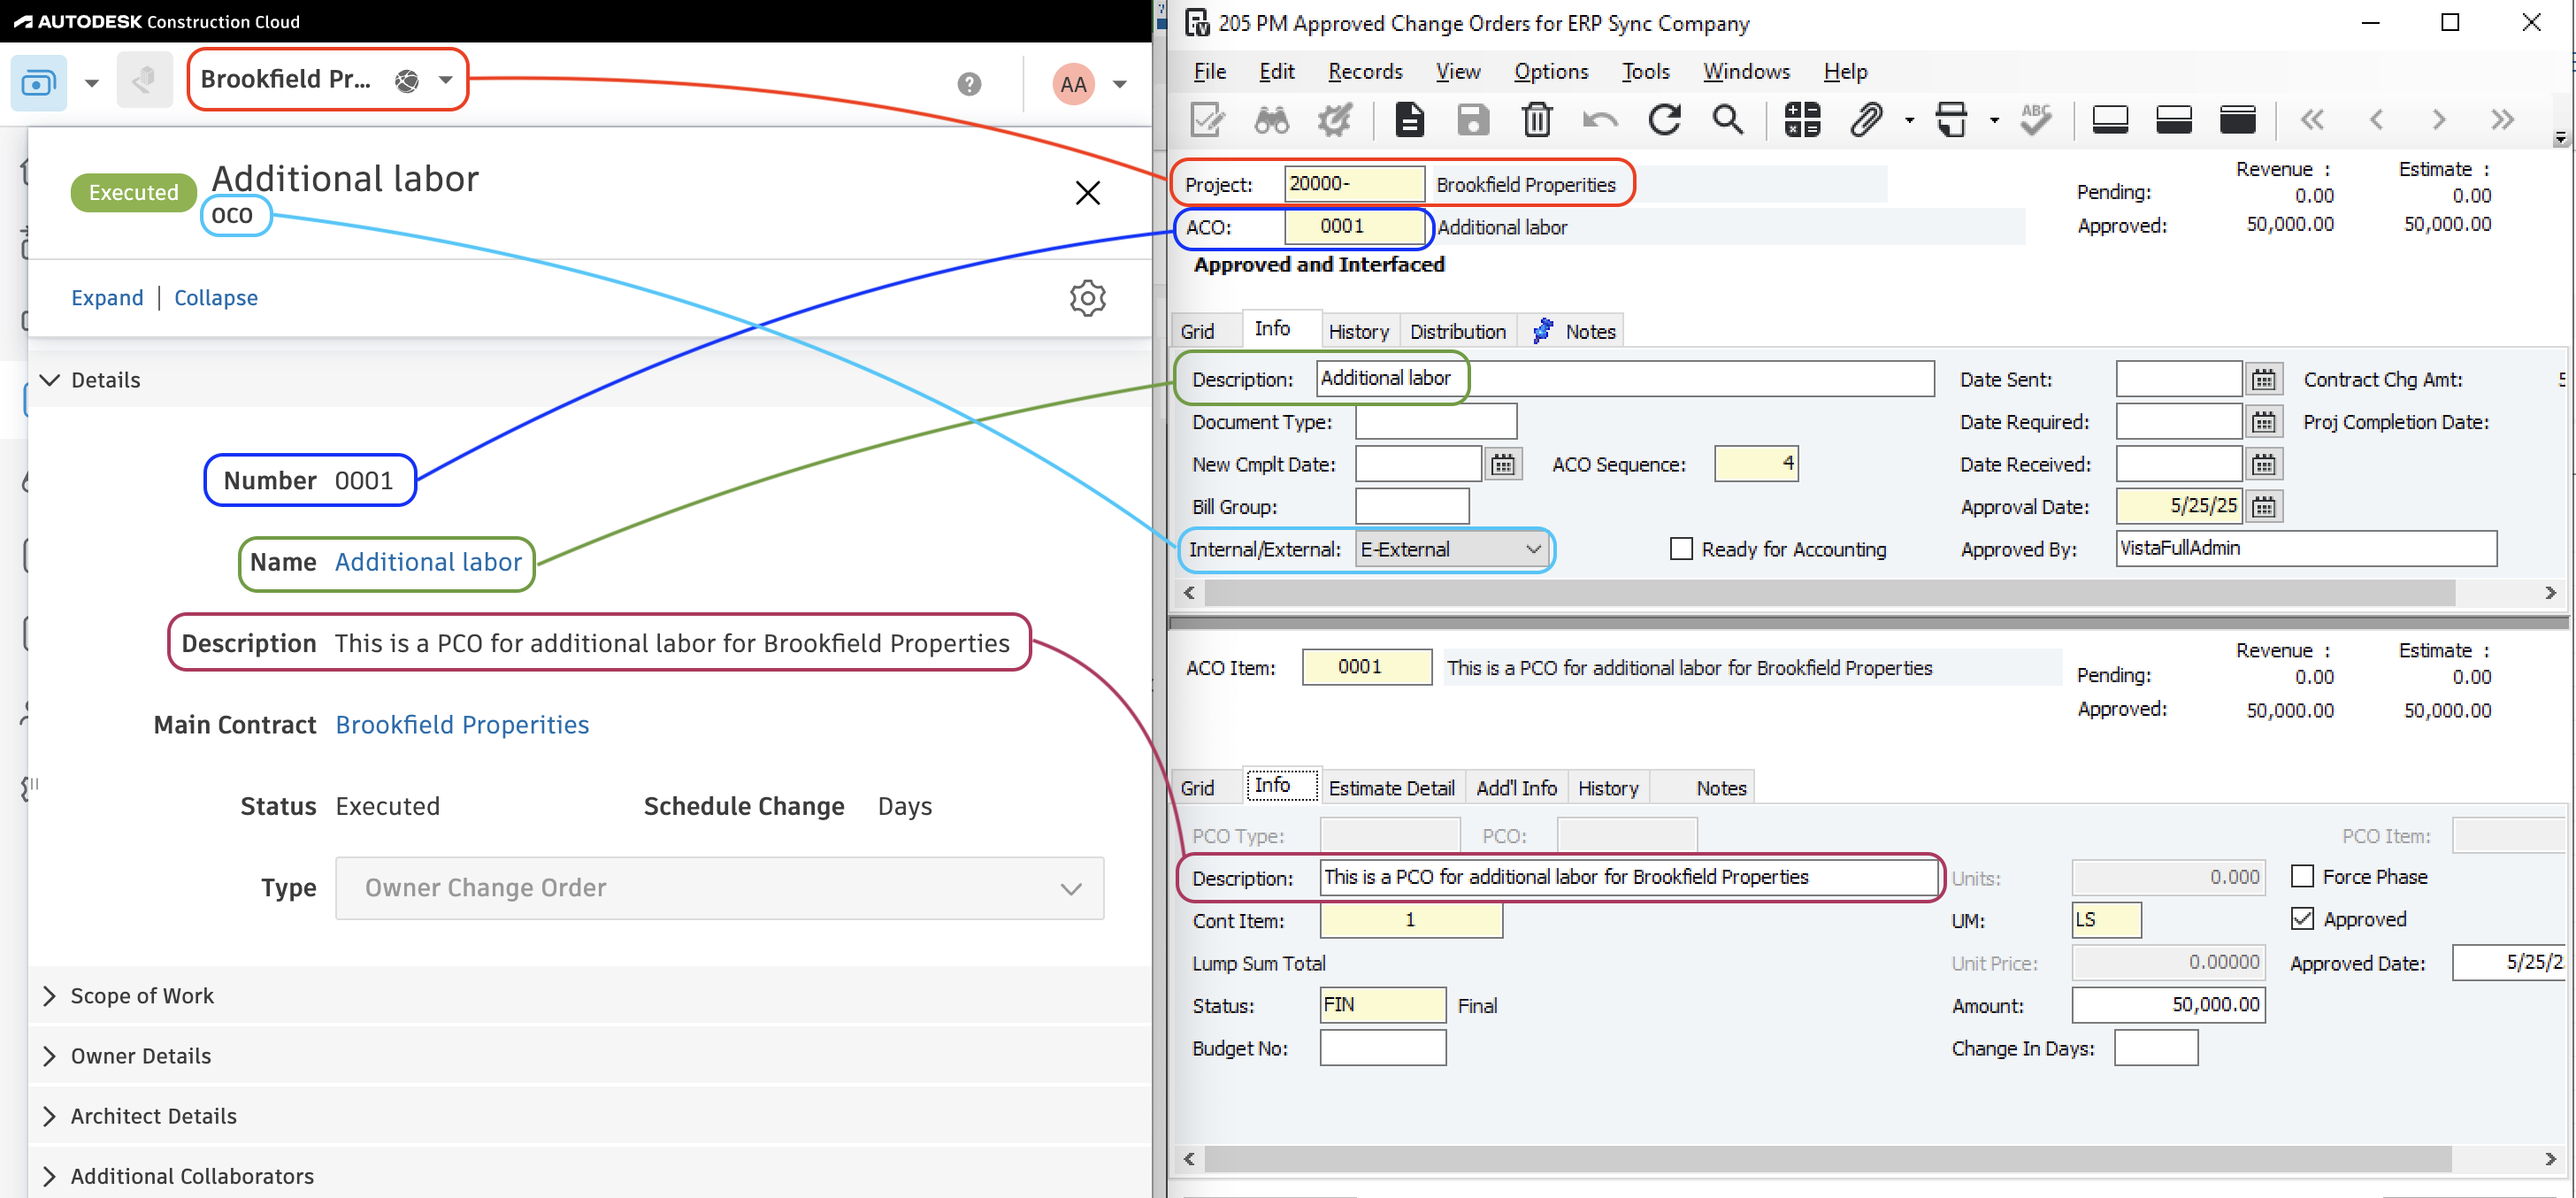The image size is (2576, 1198).
Task: Toggle the Approved checkbox
Action: (x=2301, y=919)
